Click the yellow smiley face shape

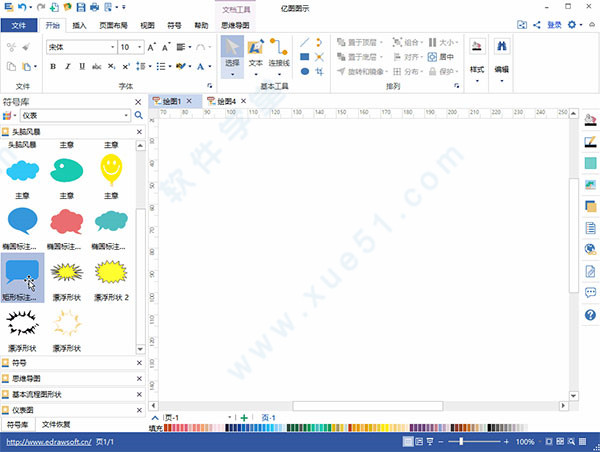tap(111, 170)
